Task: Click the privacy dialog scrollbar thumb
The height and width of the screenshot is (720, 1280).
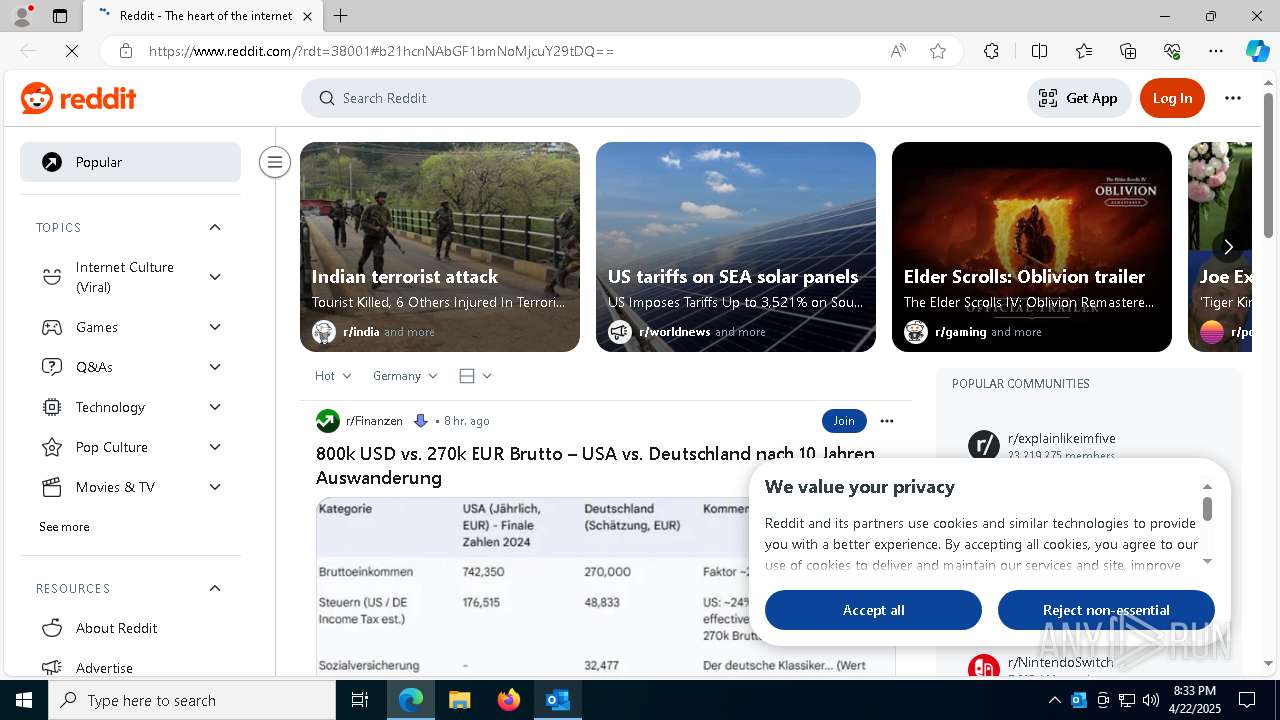Action: click(x=1207, y=509)
